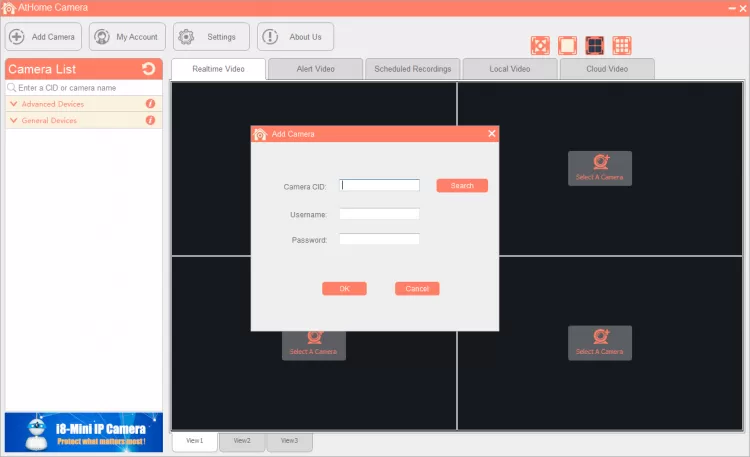Refresh the Camera List
Image resolution: width=750 pixels, height=457 pixels.
(x=149, y=69)
